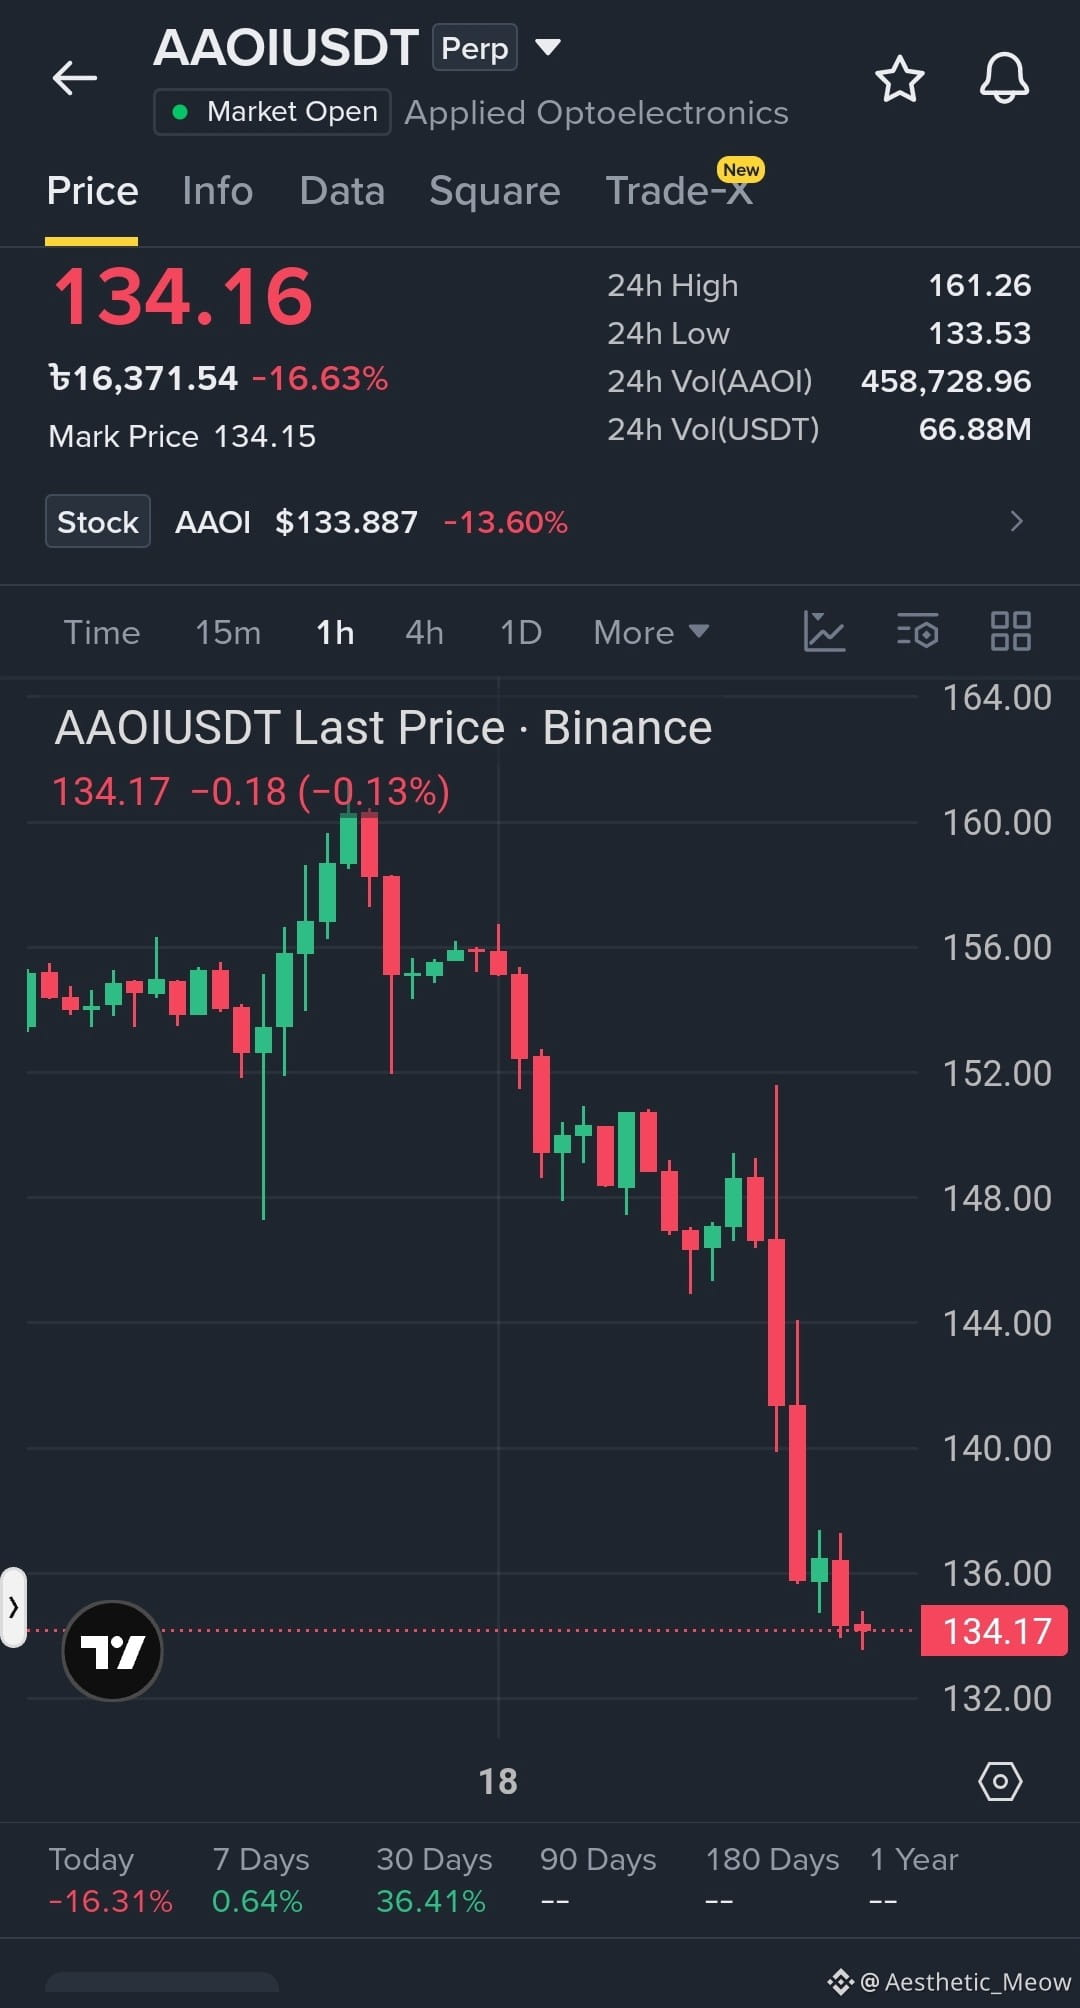This screenshot has height=2008, width=1080.
Task: Select the 15m chart interval
Action: (x=228, y=632)
